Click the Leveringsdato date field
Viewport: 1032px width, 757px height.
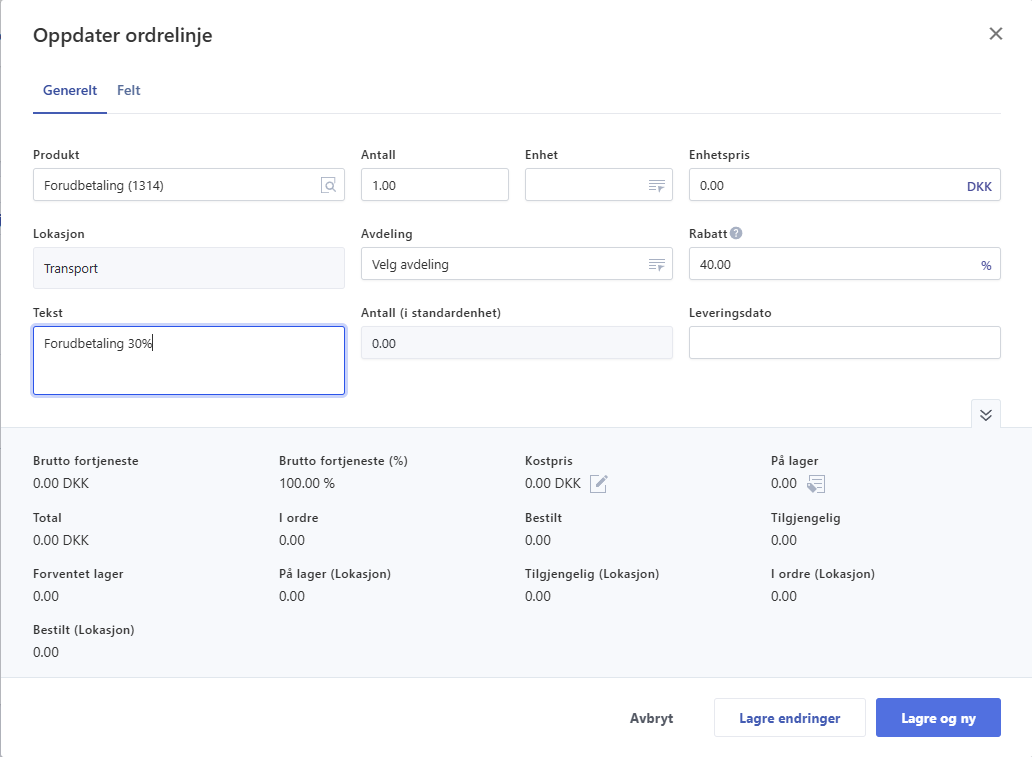(844, 343)
